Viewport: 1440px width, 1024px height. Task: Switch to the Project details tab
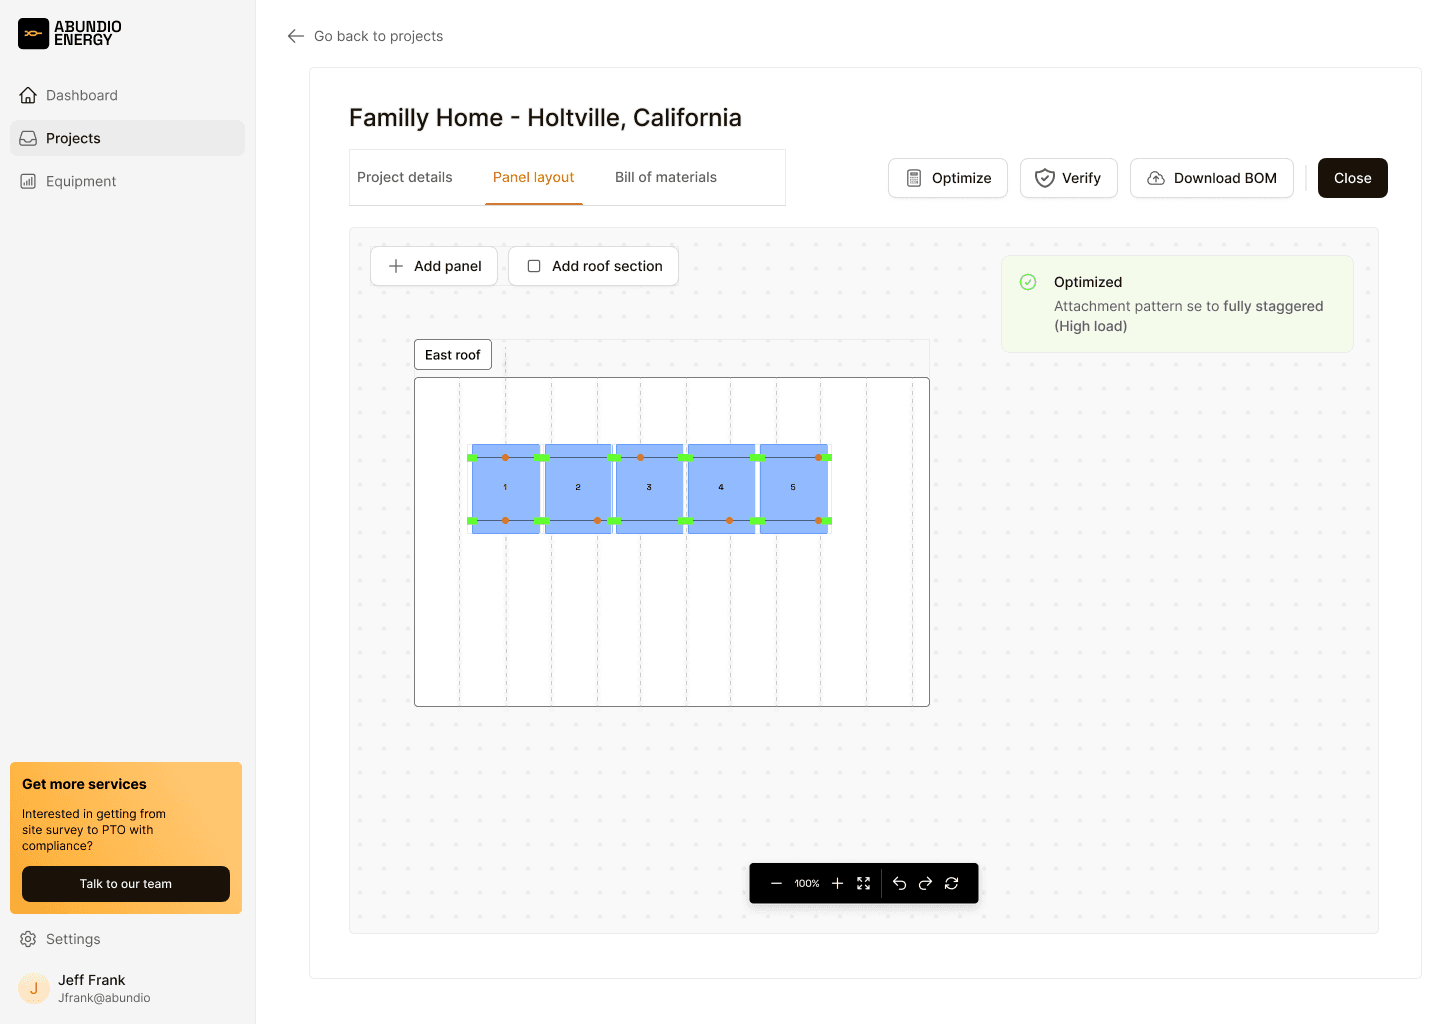pos(405,178)
